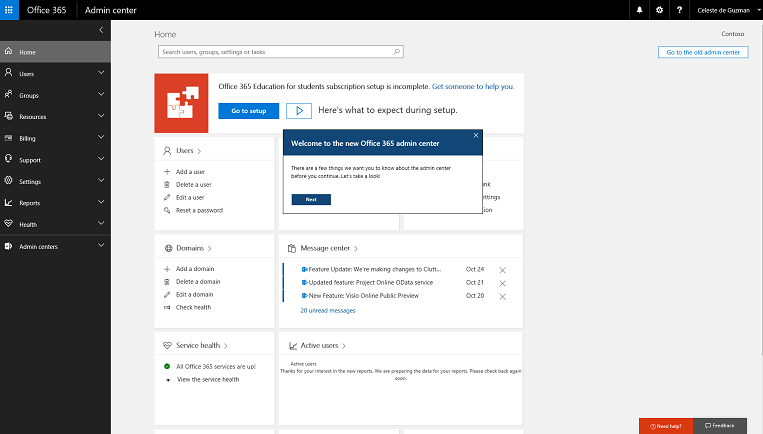Click the search magnifier icon
The image size is (763, 434).
[396, 51]
